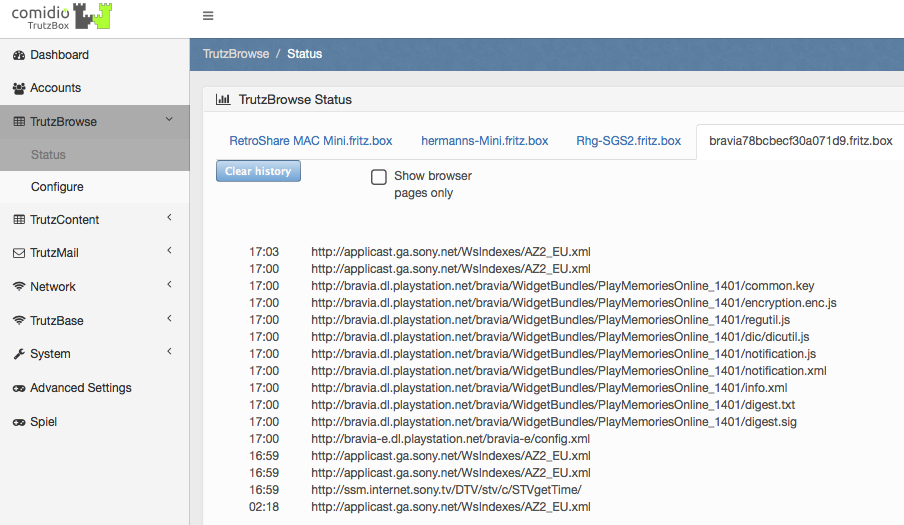This screenshot has width=904, height=525.
Task: Expand the Network menu chevron
Action: 170,284
